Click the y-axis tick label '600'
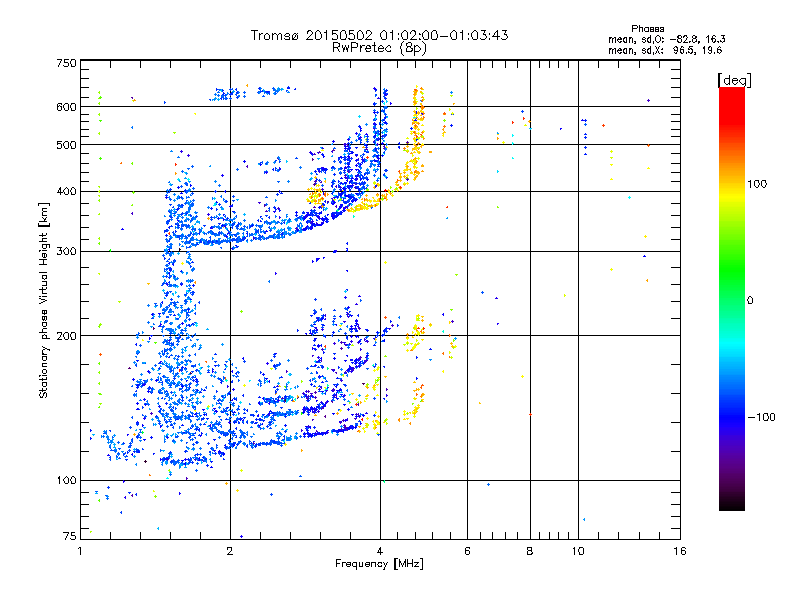Image resolution: width=800 pixels, height=600 pixels. tap(66, 107)
